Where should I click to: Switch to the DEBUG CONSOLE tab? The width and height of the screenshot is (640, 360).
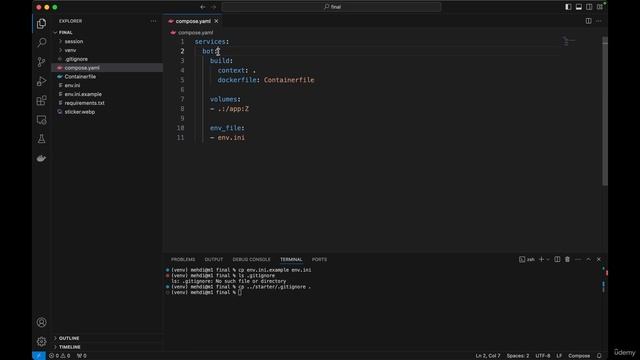click(x=251, y=260)
